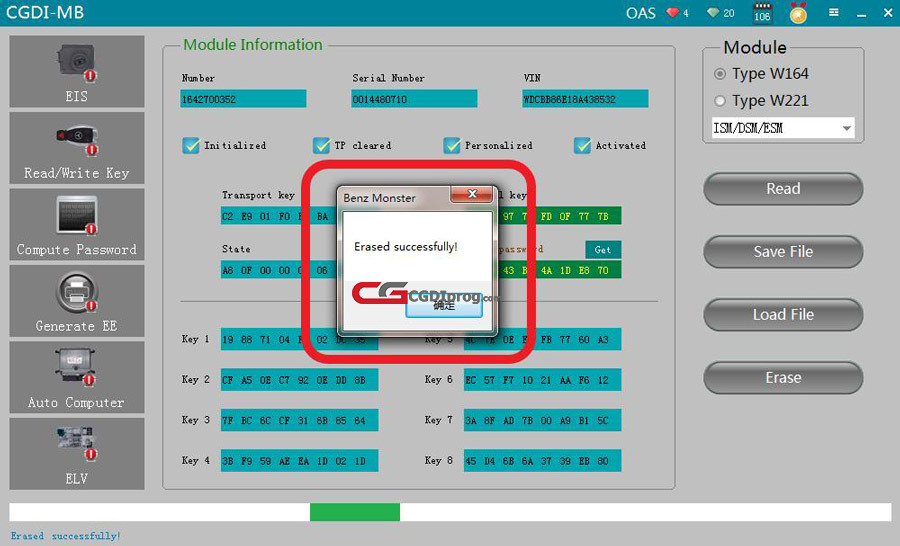Image resolution: width=900 pixels, height=546 pixels.
Task: Click the OAS label in title bar
Action: (x=641, y=13)
